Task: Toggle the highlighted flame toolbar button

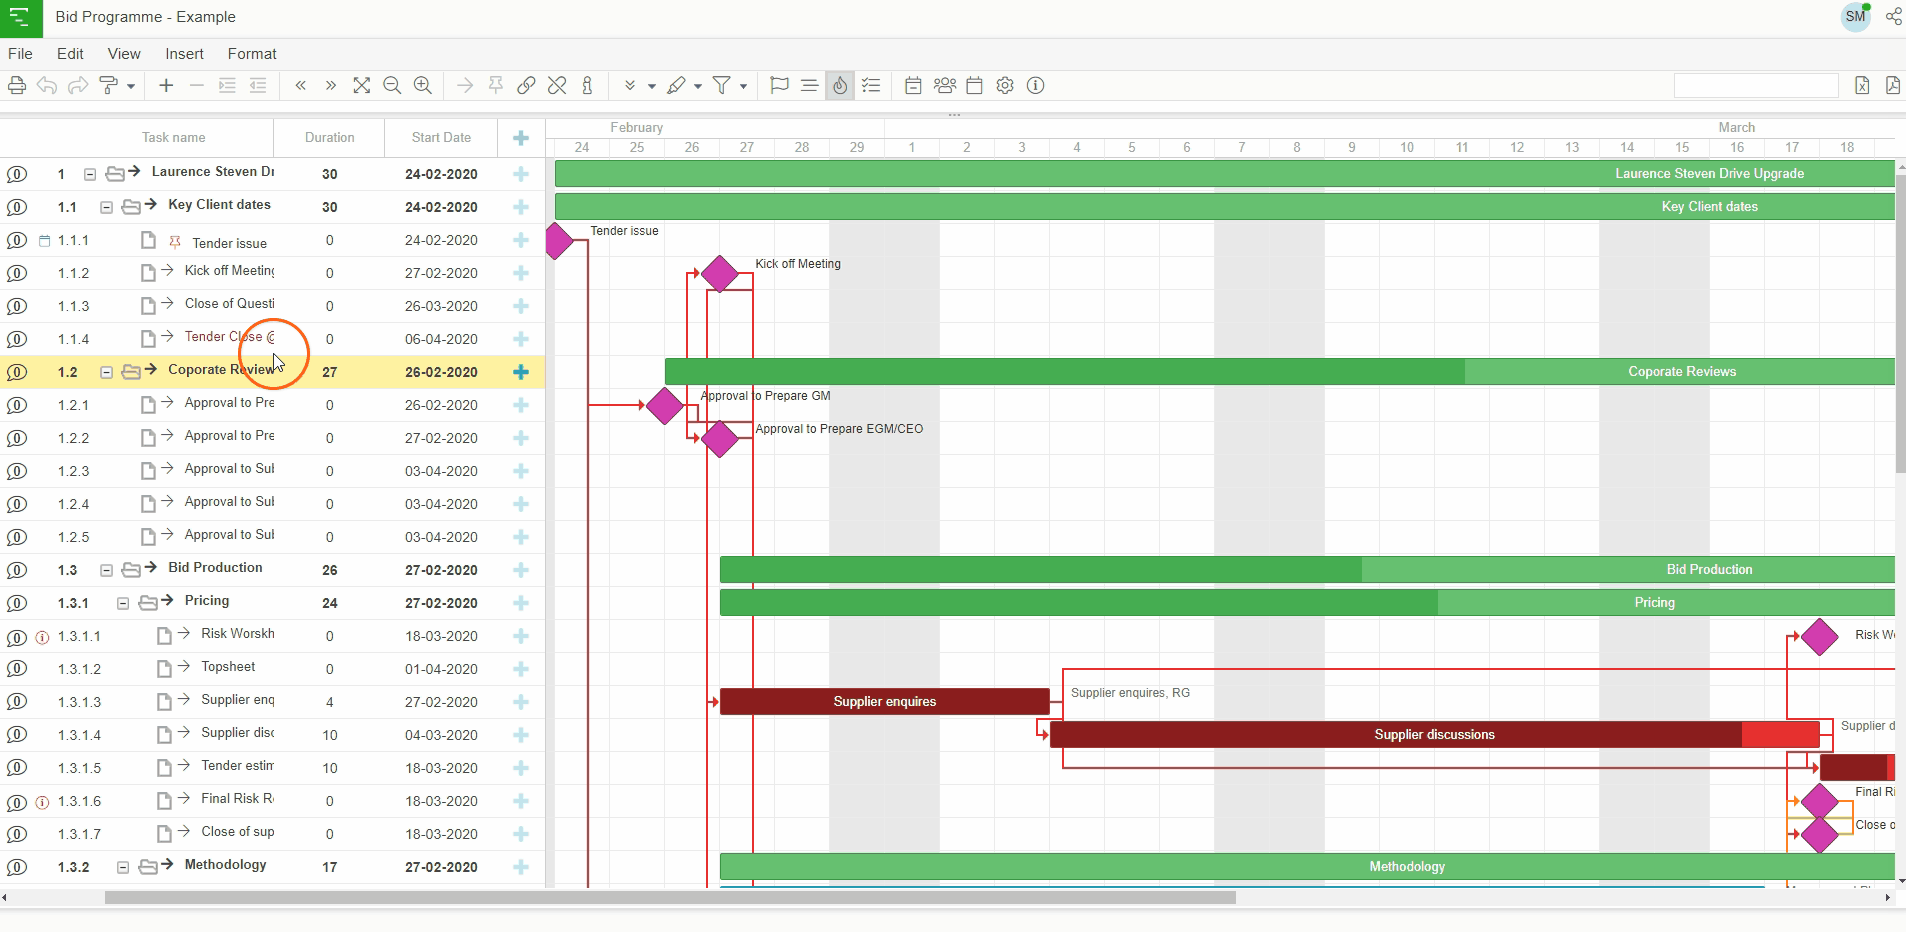Action: [x=840, y=86]
